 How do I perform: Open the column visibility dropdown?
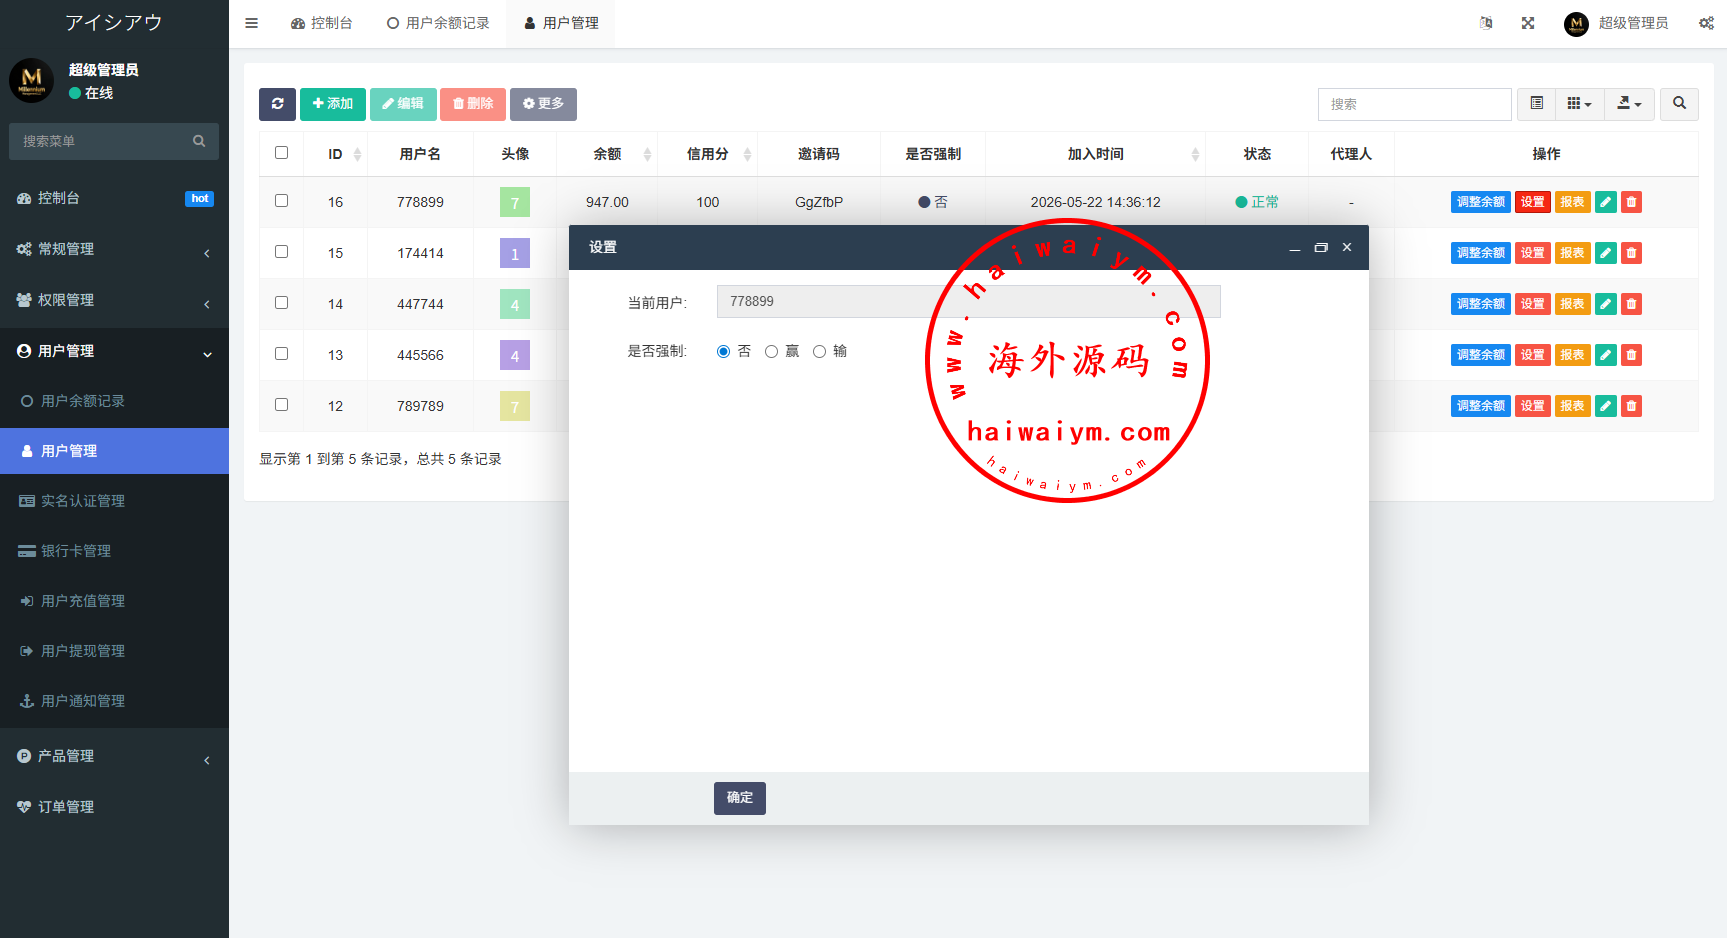pos(1580,104)
